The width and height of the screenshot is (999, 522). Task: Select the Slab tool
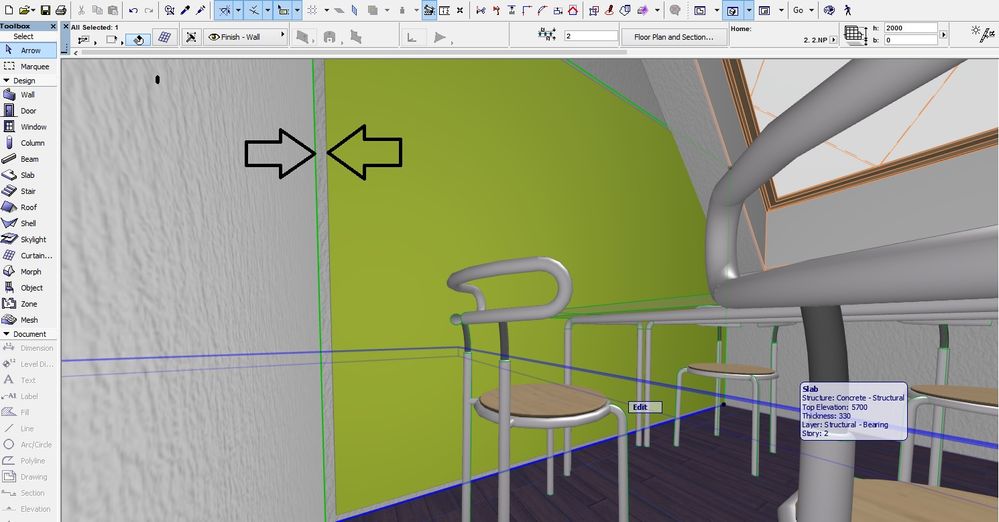[28, 175]
